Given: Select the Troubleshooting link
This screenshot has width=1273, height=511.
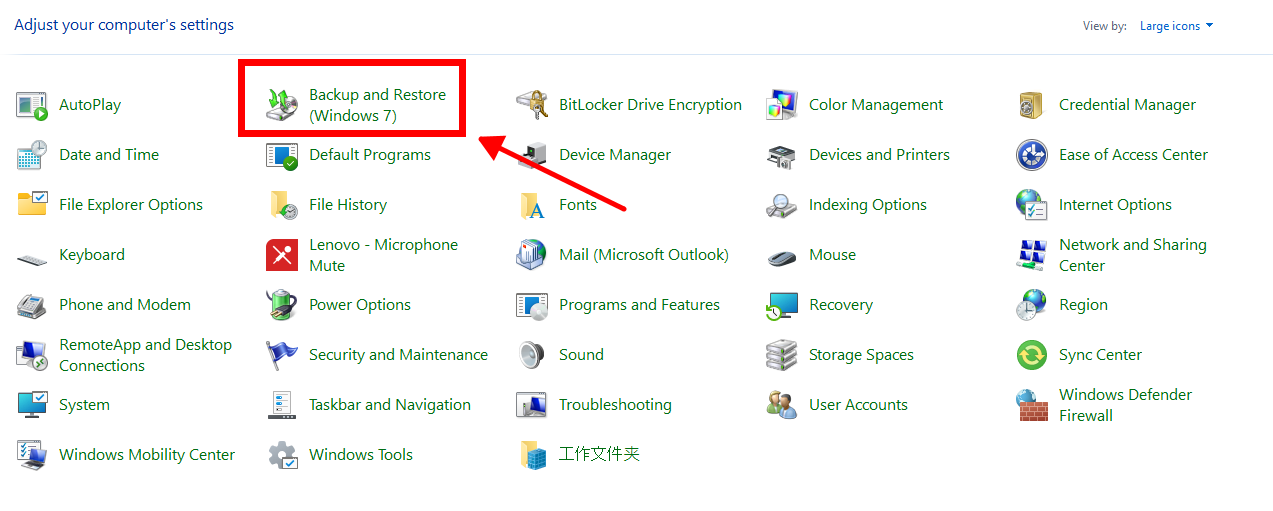Looking at the screenshot, I should click(x=615, y=405).
